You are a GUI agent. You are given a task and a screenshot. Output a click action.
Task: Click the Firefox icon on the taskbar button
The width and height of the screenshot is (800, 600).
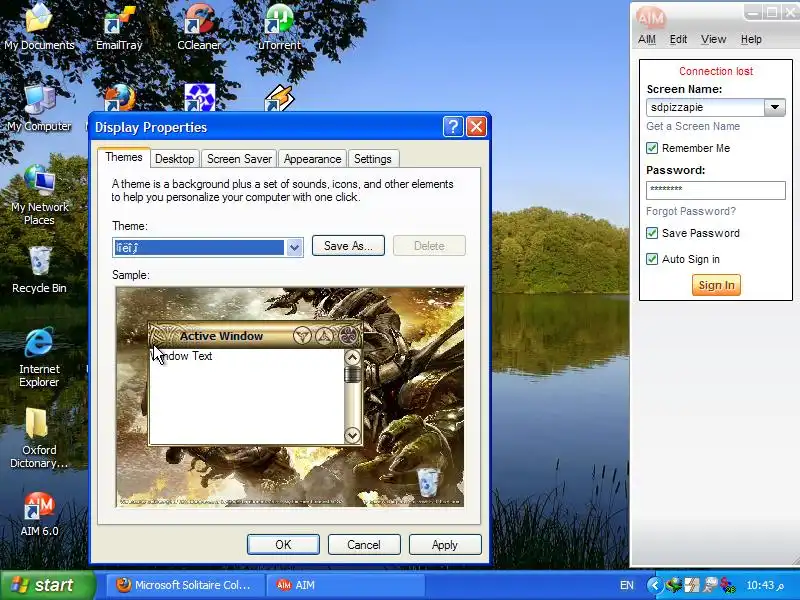tap(123, 585)
